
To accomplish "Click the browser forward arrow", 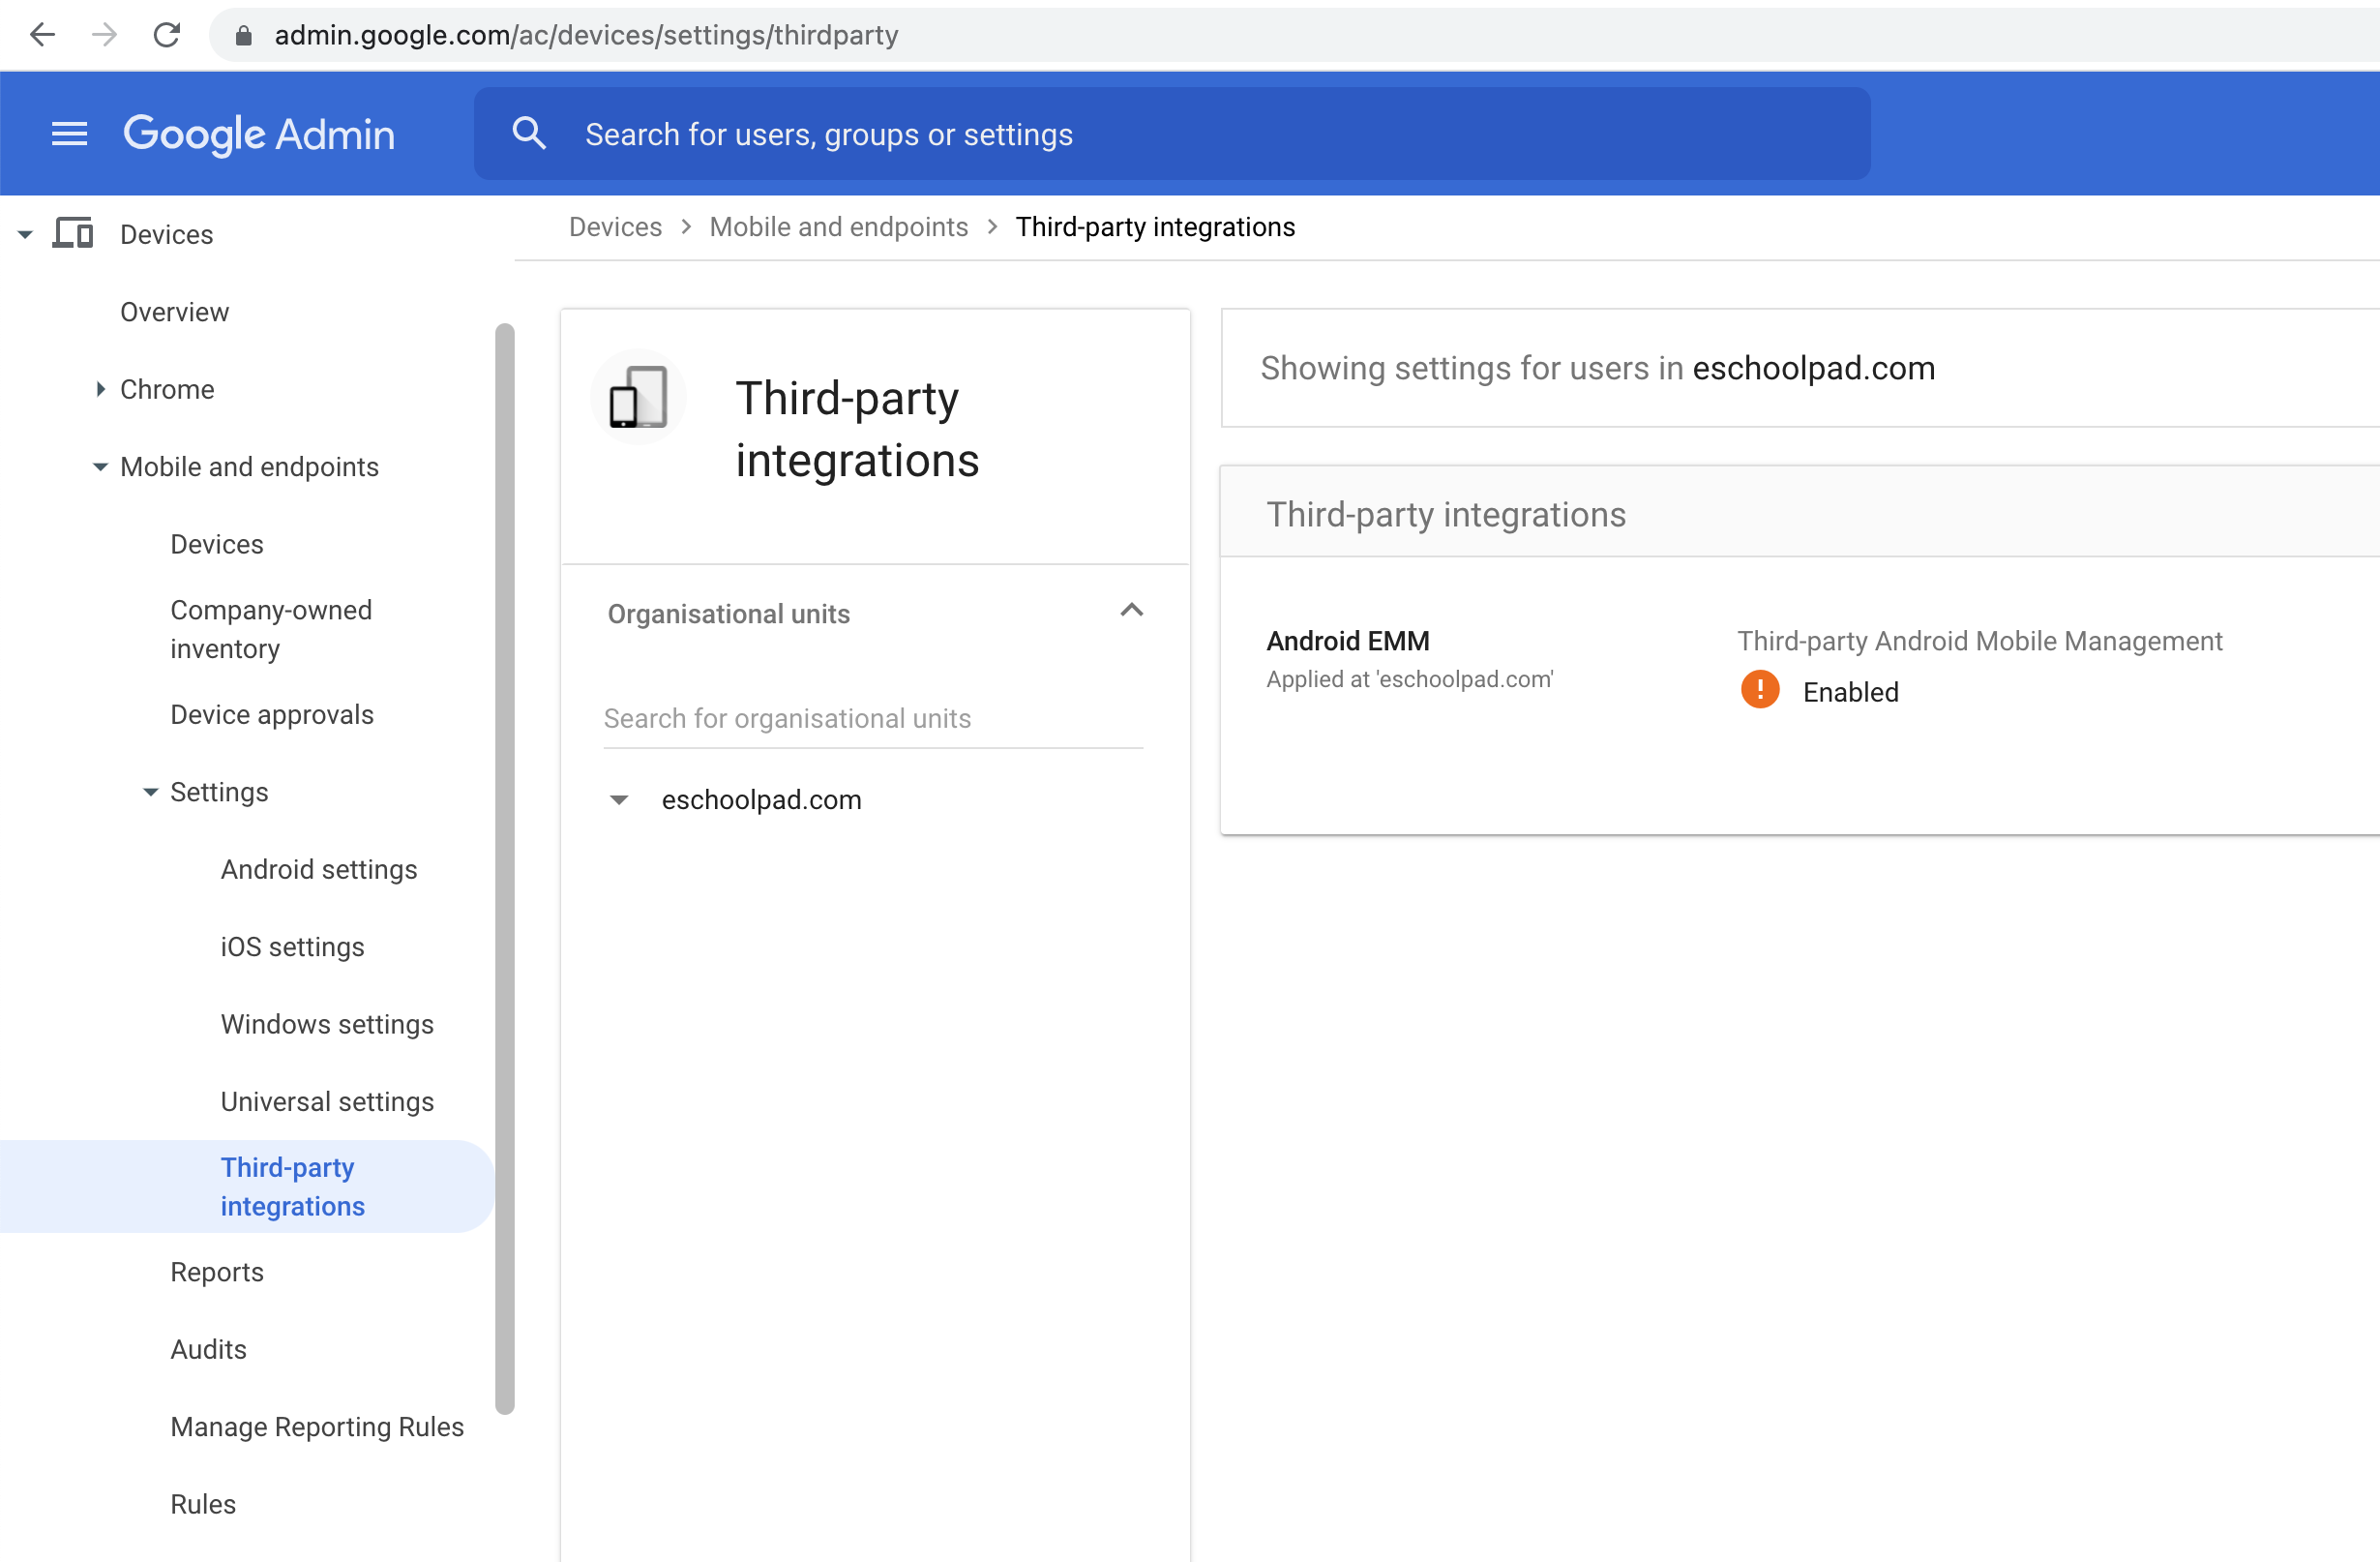I will (104, 35).
